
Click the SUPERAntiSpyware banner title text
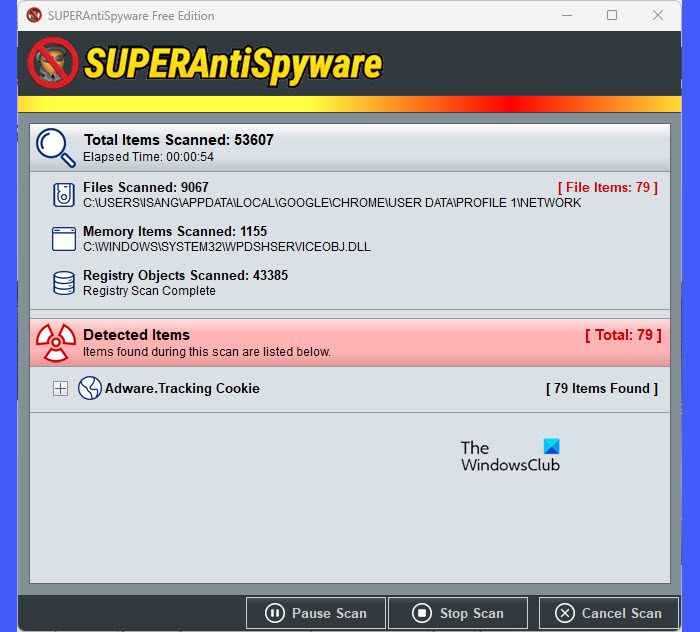click(x=233, y=65)
